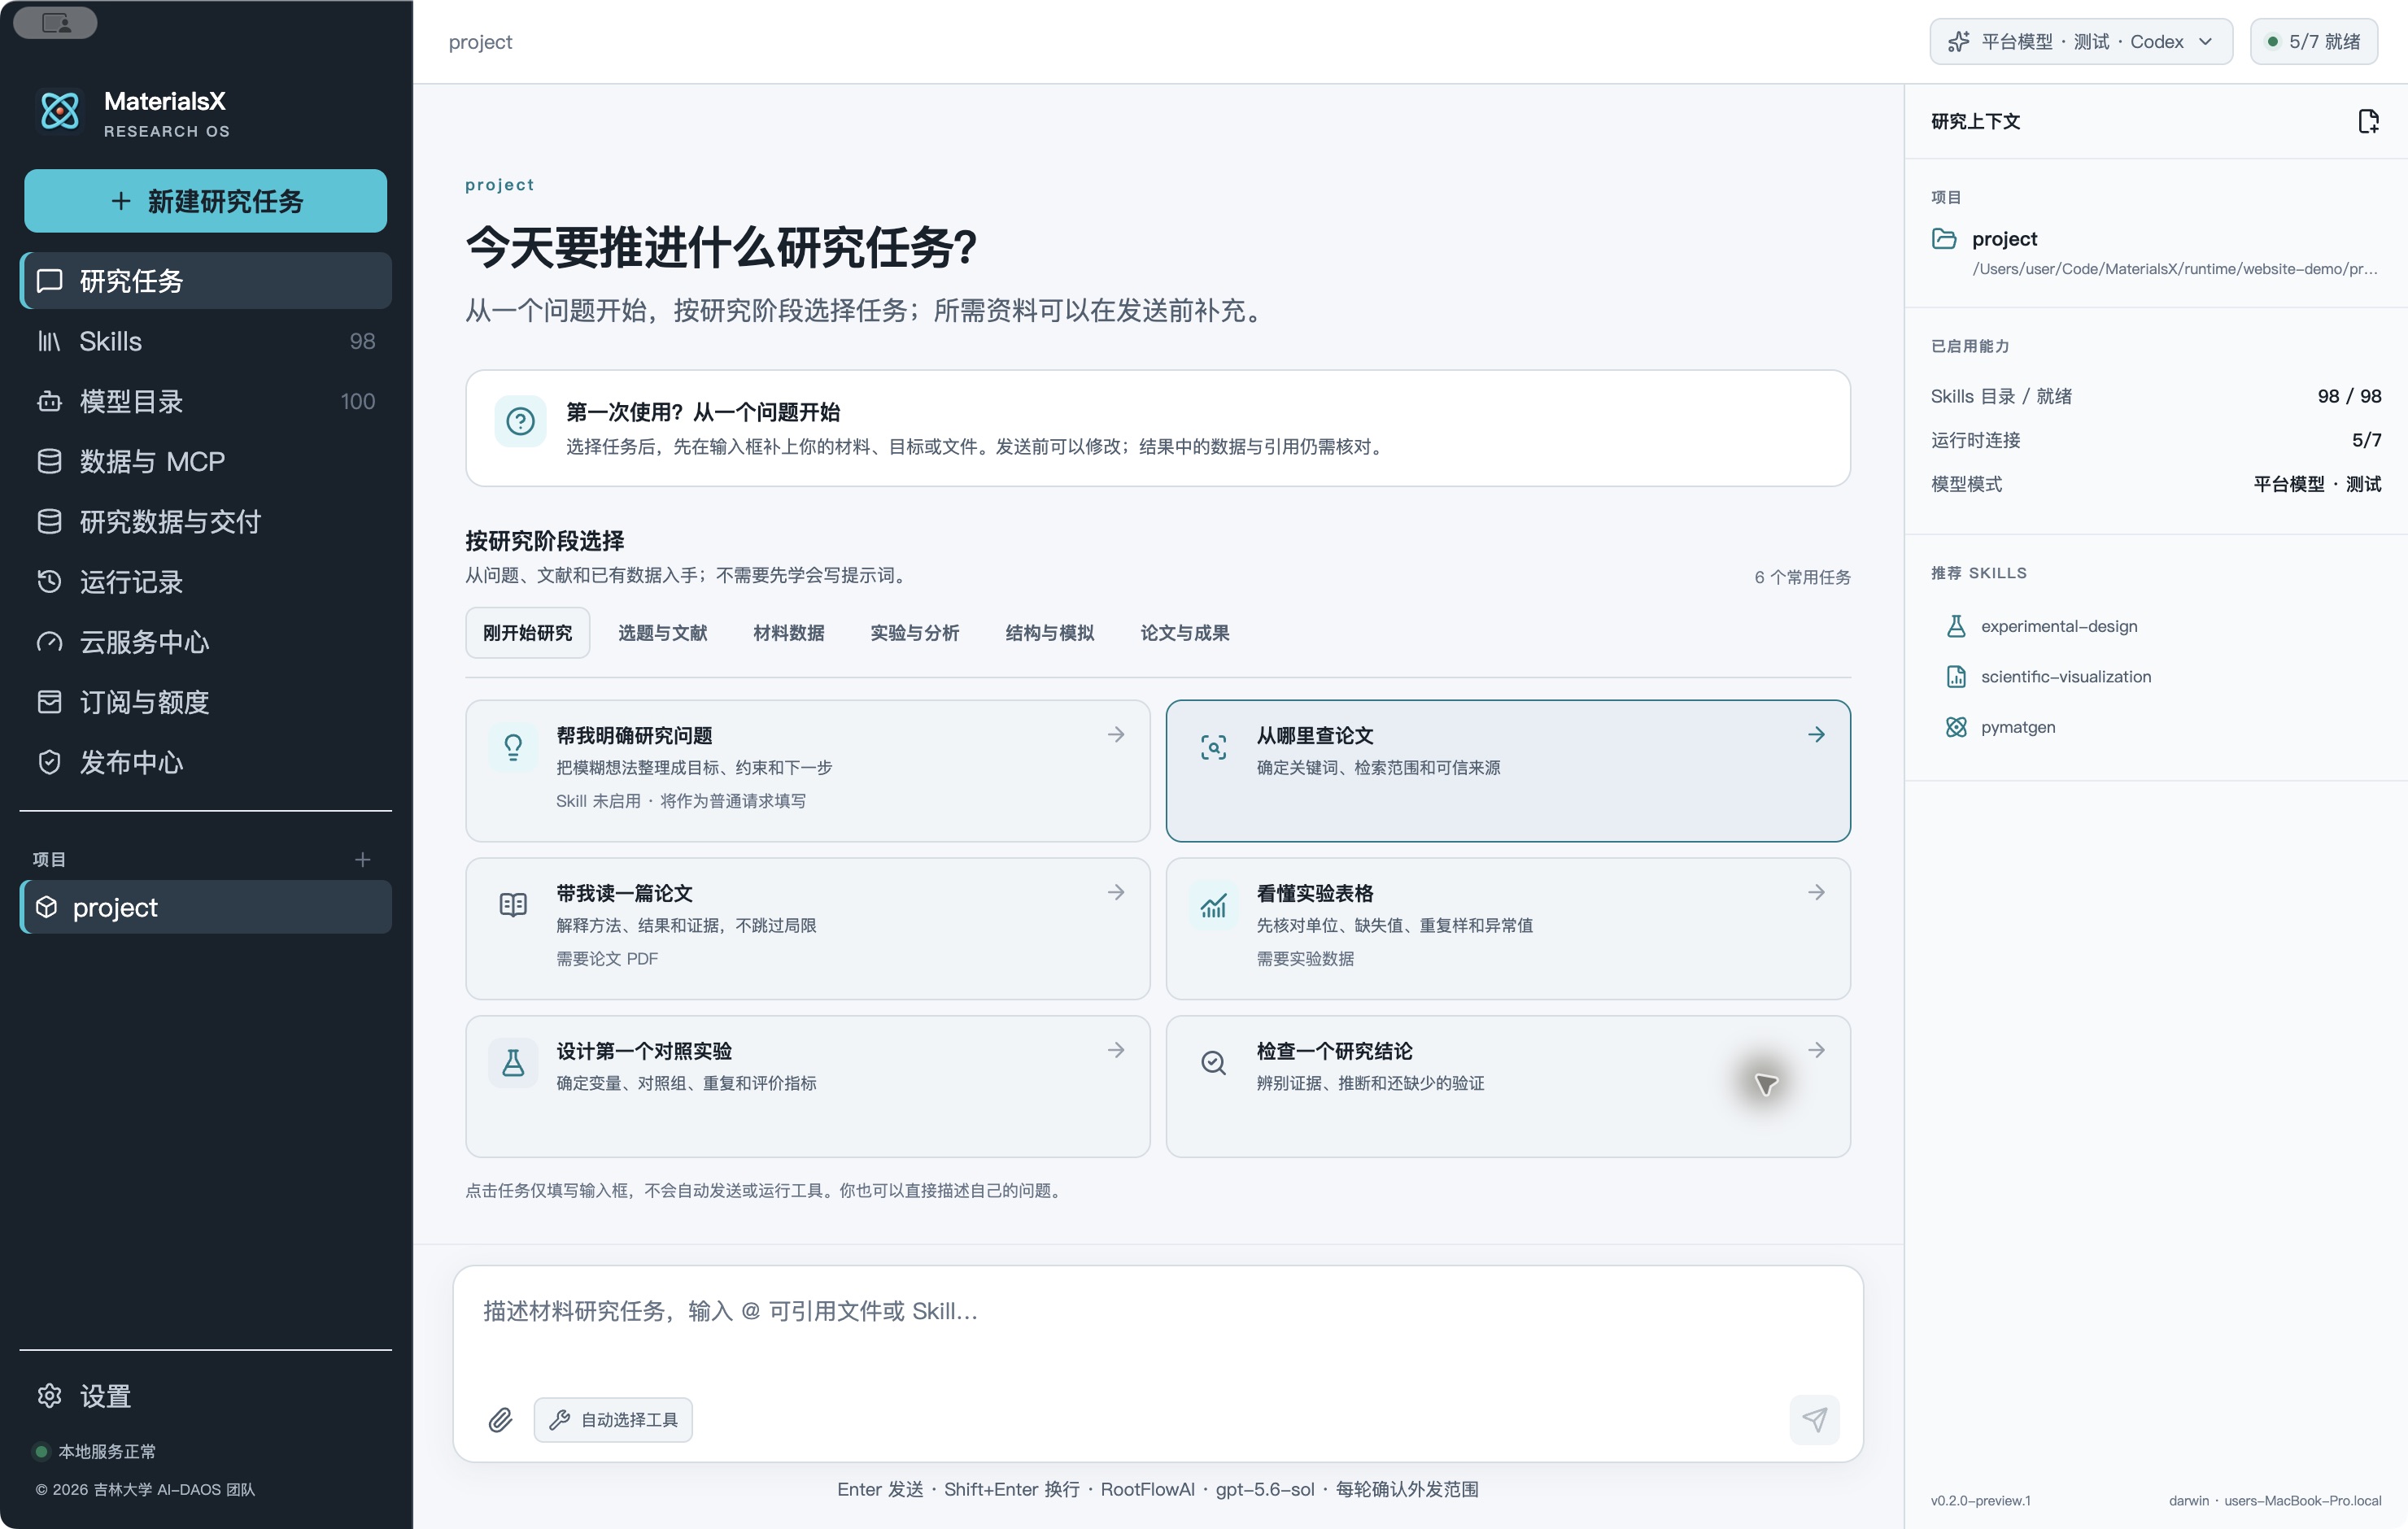Open the 平台模型 · 测试 · Codex model dropdown

point(2081,41)
